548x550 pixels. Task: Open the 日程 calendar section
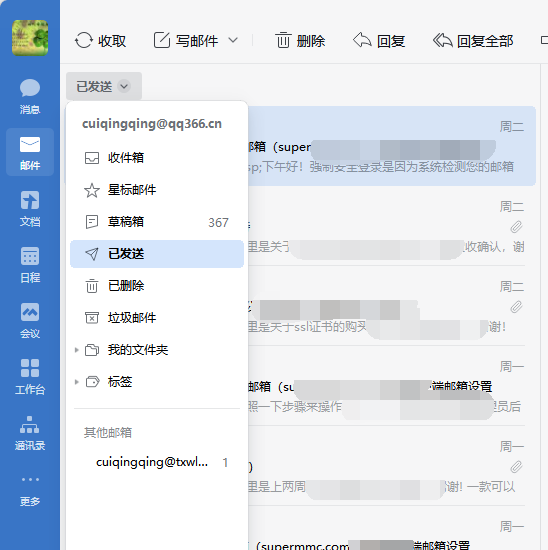pos(30,265)
